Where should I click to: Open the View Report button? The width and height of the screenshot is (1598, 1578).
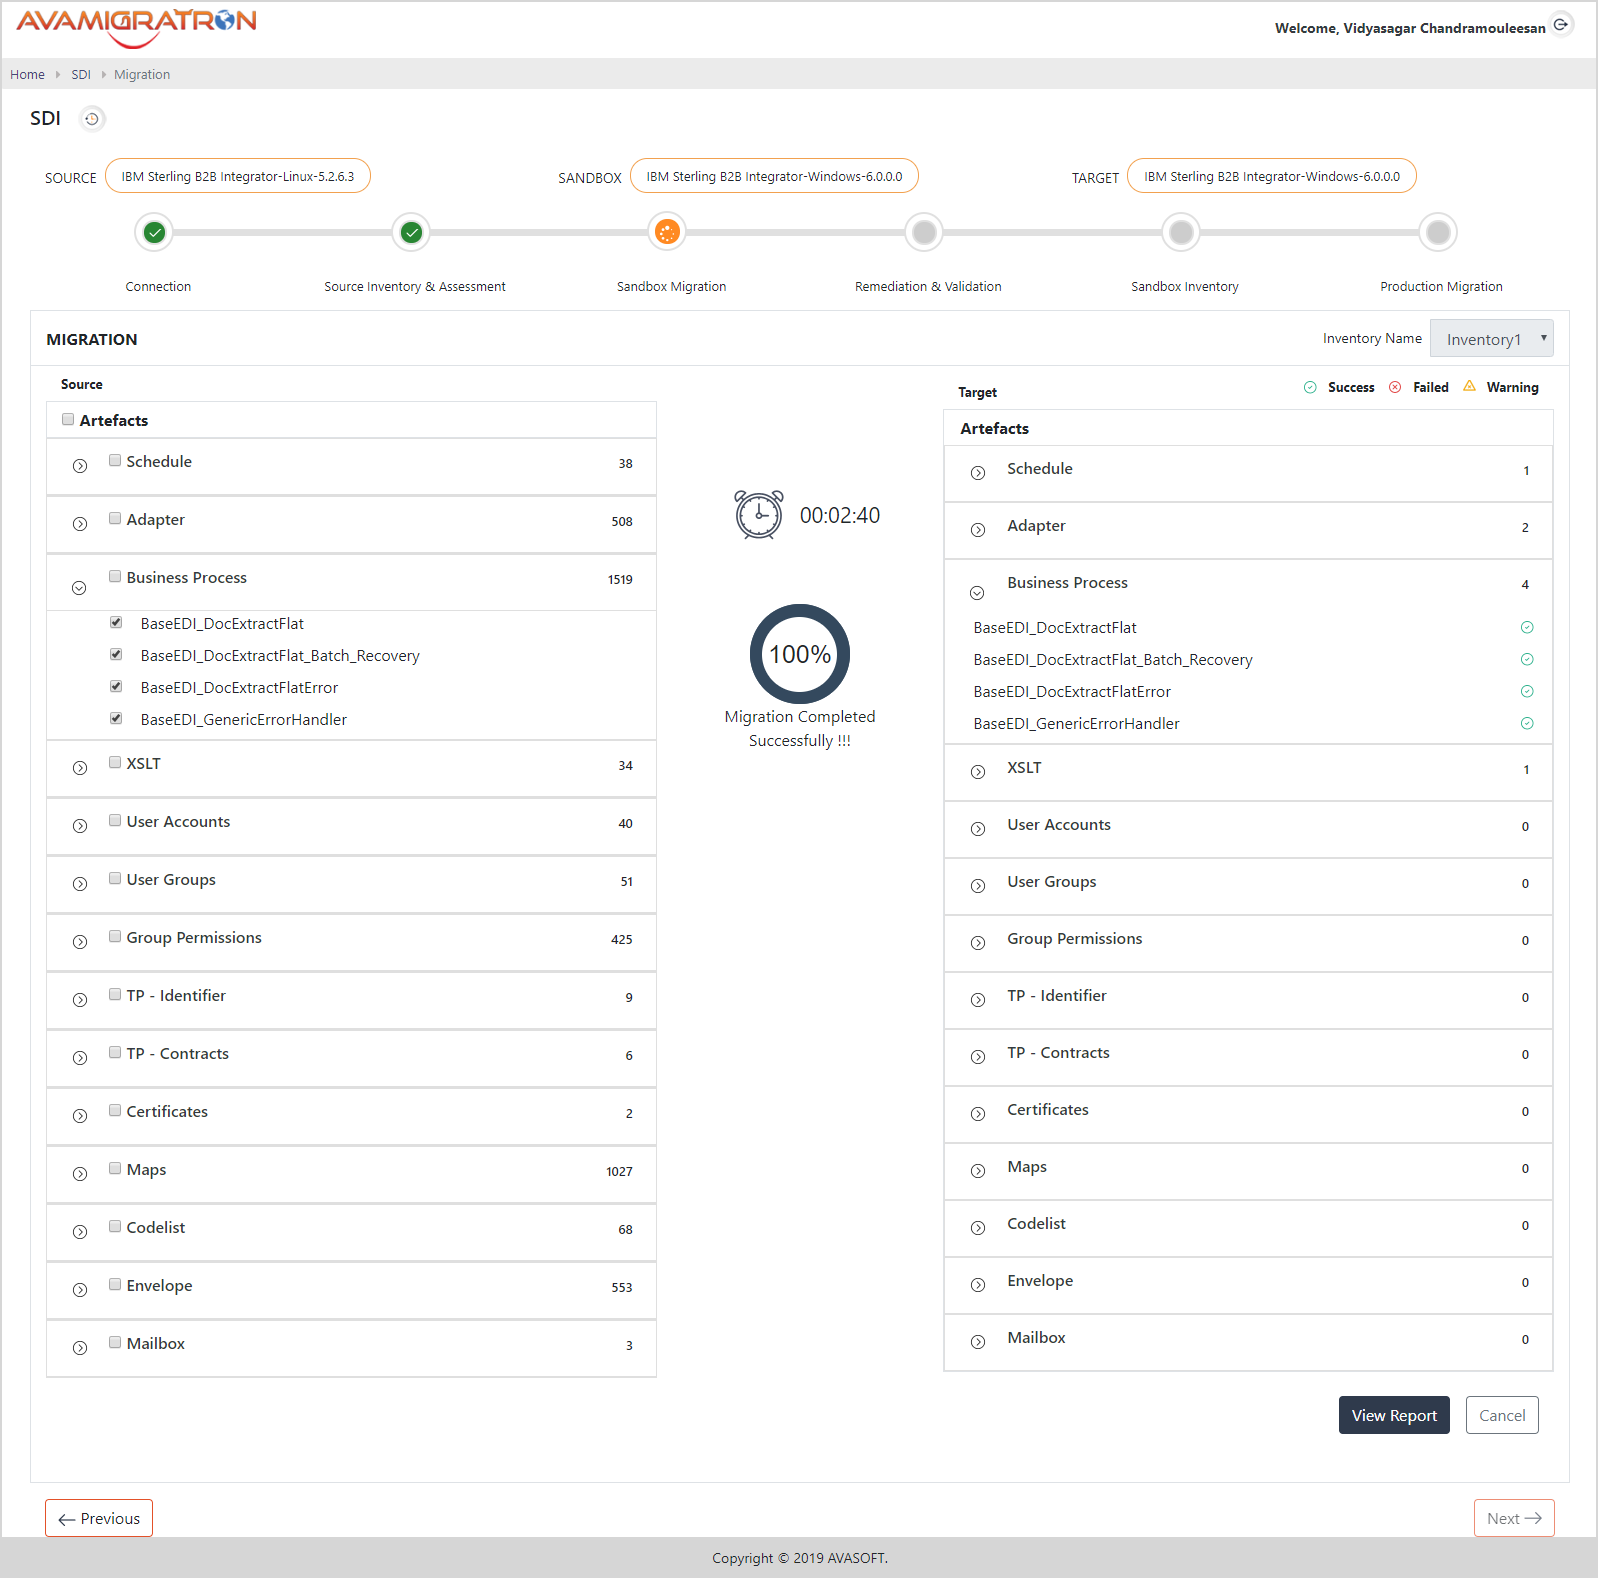1394,1415
